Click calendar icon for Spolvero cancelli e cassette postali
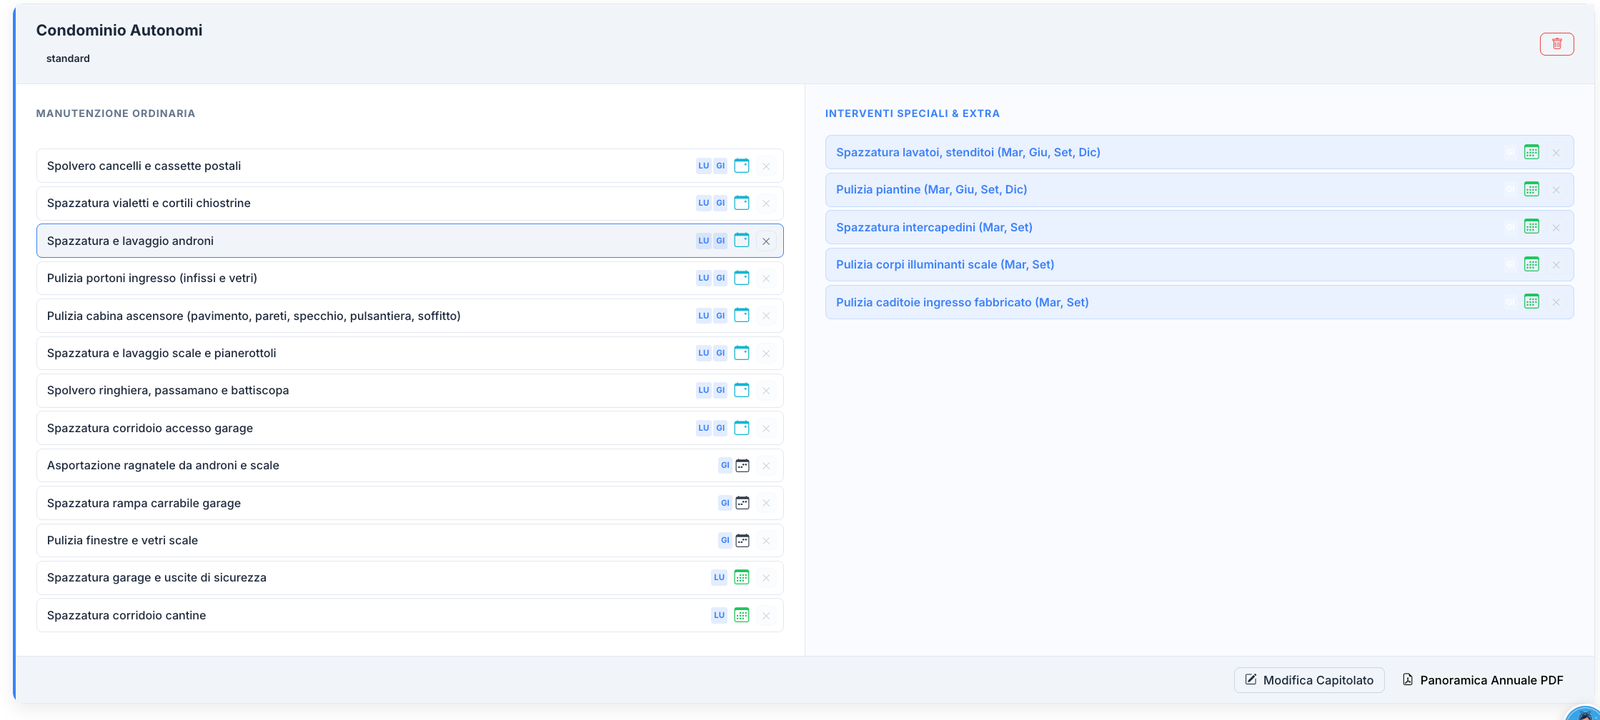The image size is (1600, 720). [x=741, y=166]
